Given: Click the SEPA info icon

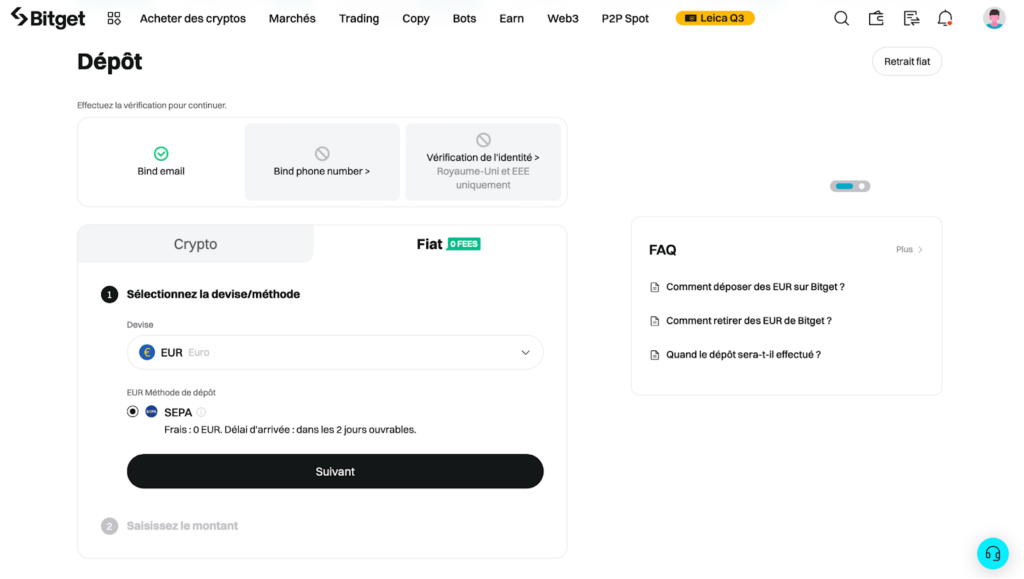Looking at the screenshot, I should pos(199,411).
